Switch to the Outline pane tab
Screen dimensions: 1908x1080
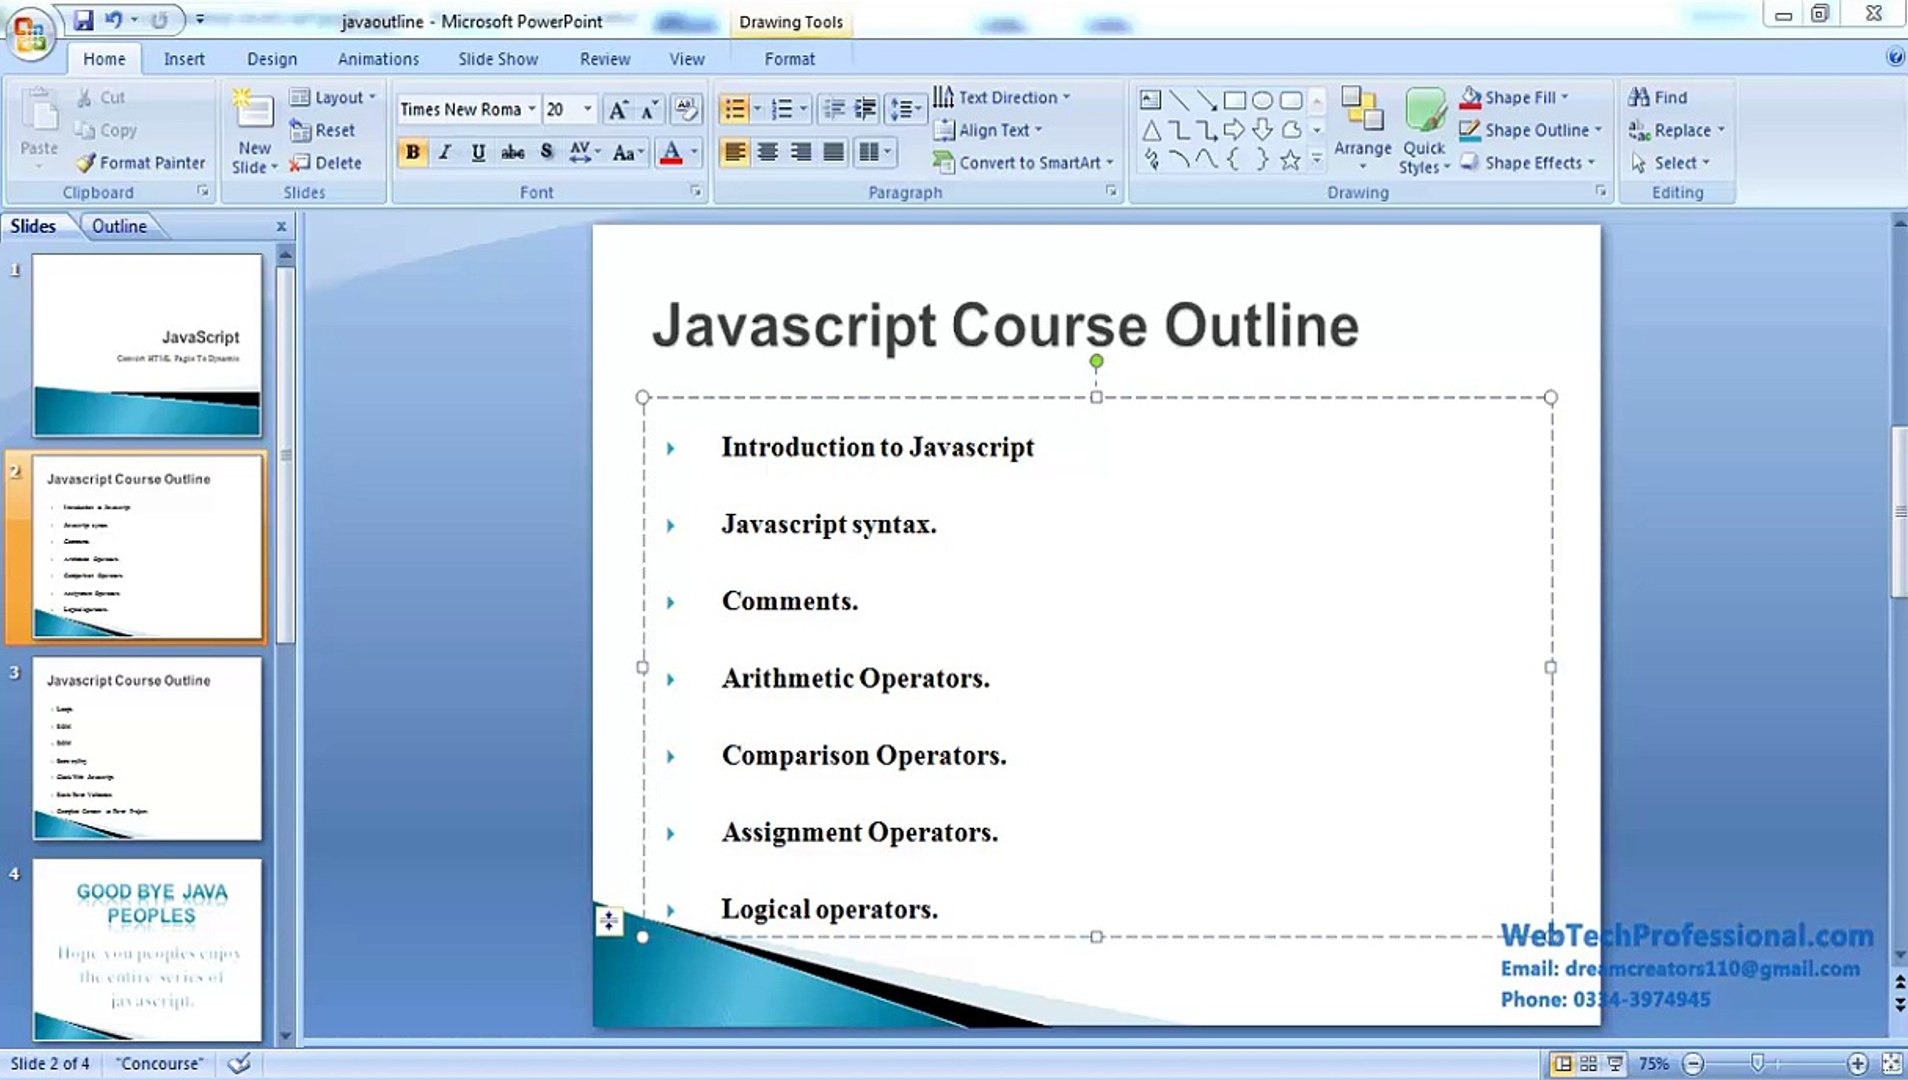(x=119, y=226)
